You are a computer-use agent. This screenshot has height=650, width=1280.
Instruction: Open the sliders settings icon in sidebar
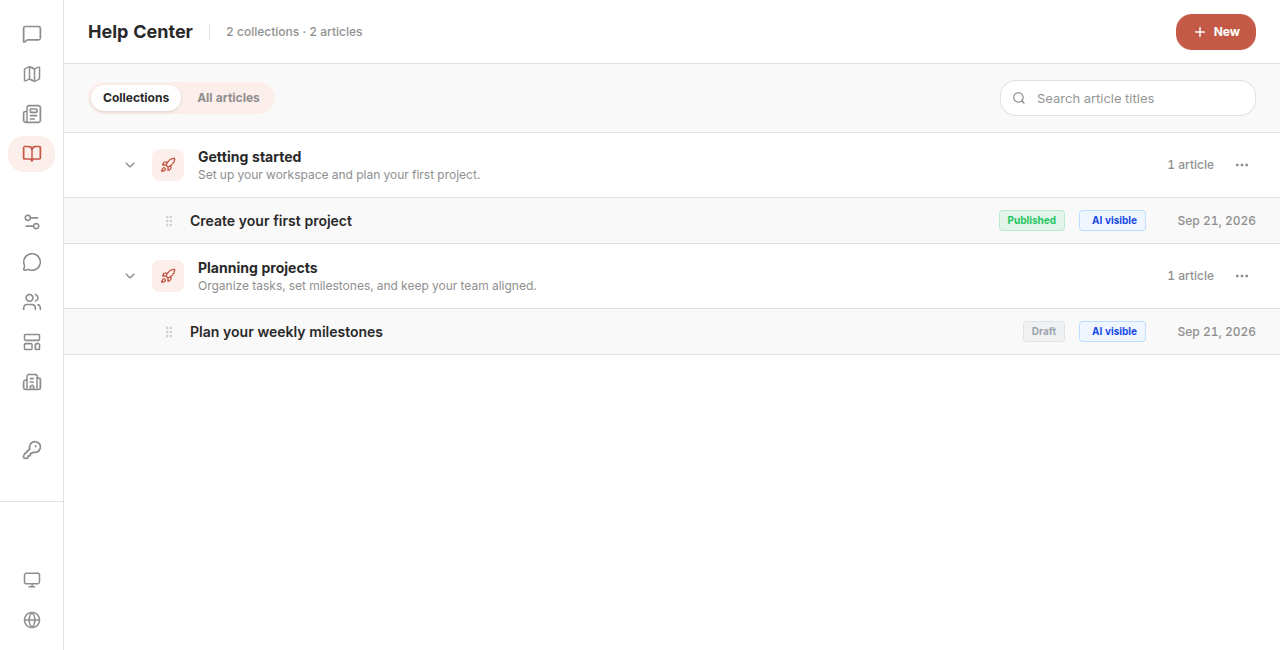[32, 222]
